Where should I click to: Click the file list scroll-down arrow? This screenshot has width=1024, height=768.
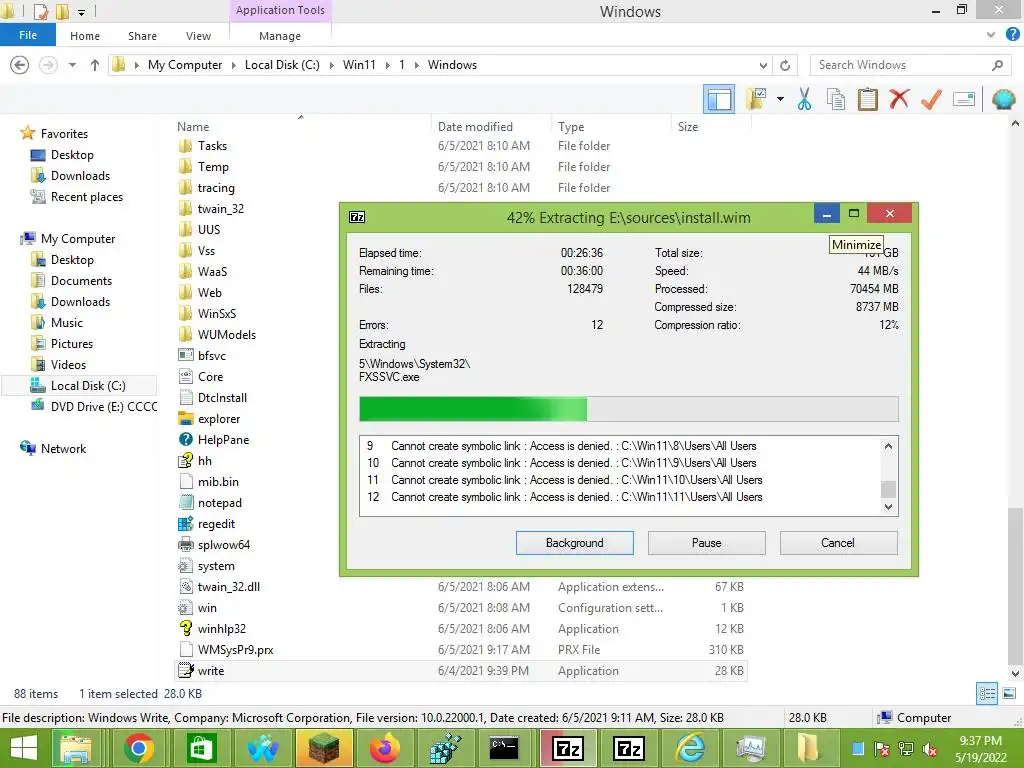click(x=1015, y=673)
